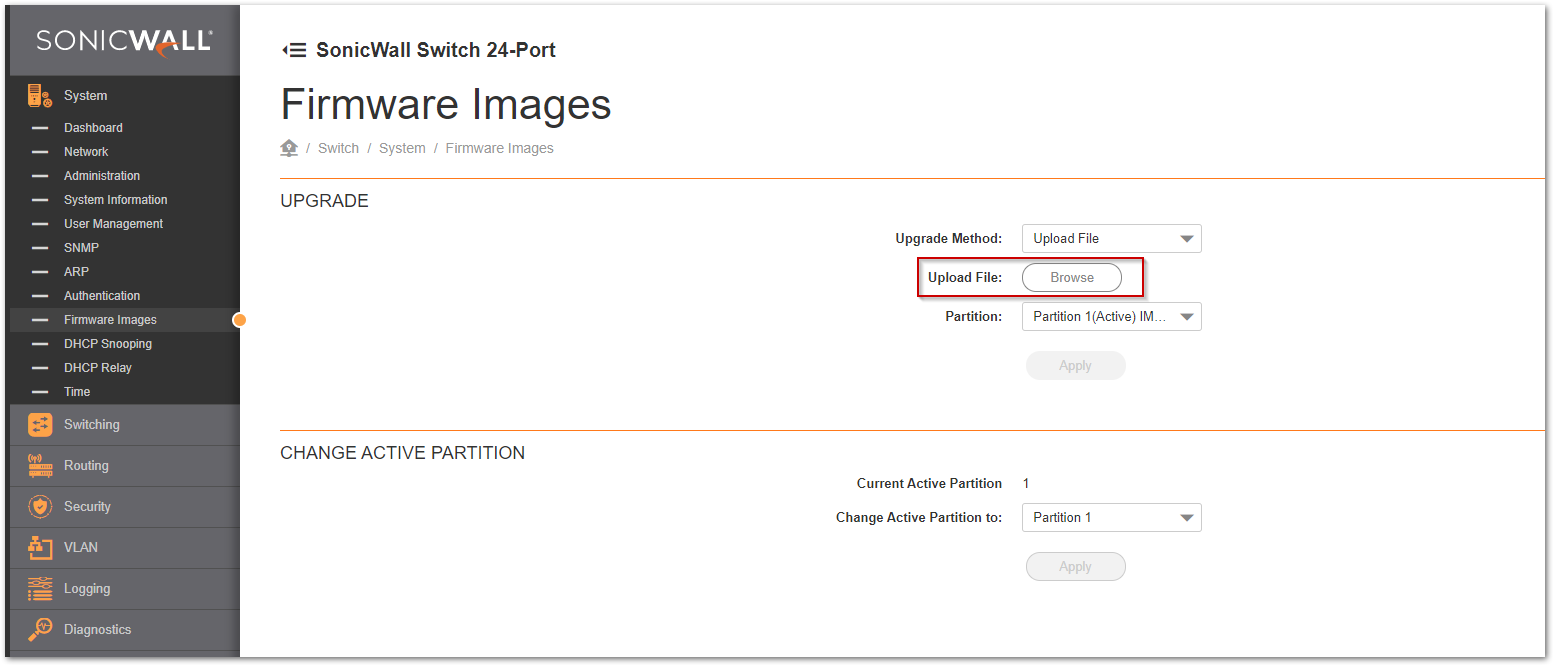This screenshot has height=666, width=1554.
Task: Click the VLAN section icon
Action: (x=39, y=548)
